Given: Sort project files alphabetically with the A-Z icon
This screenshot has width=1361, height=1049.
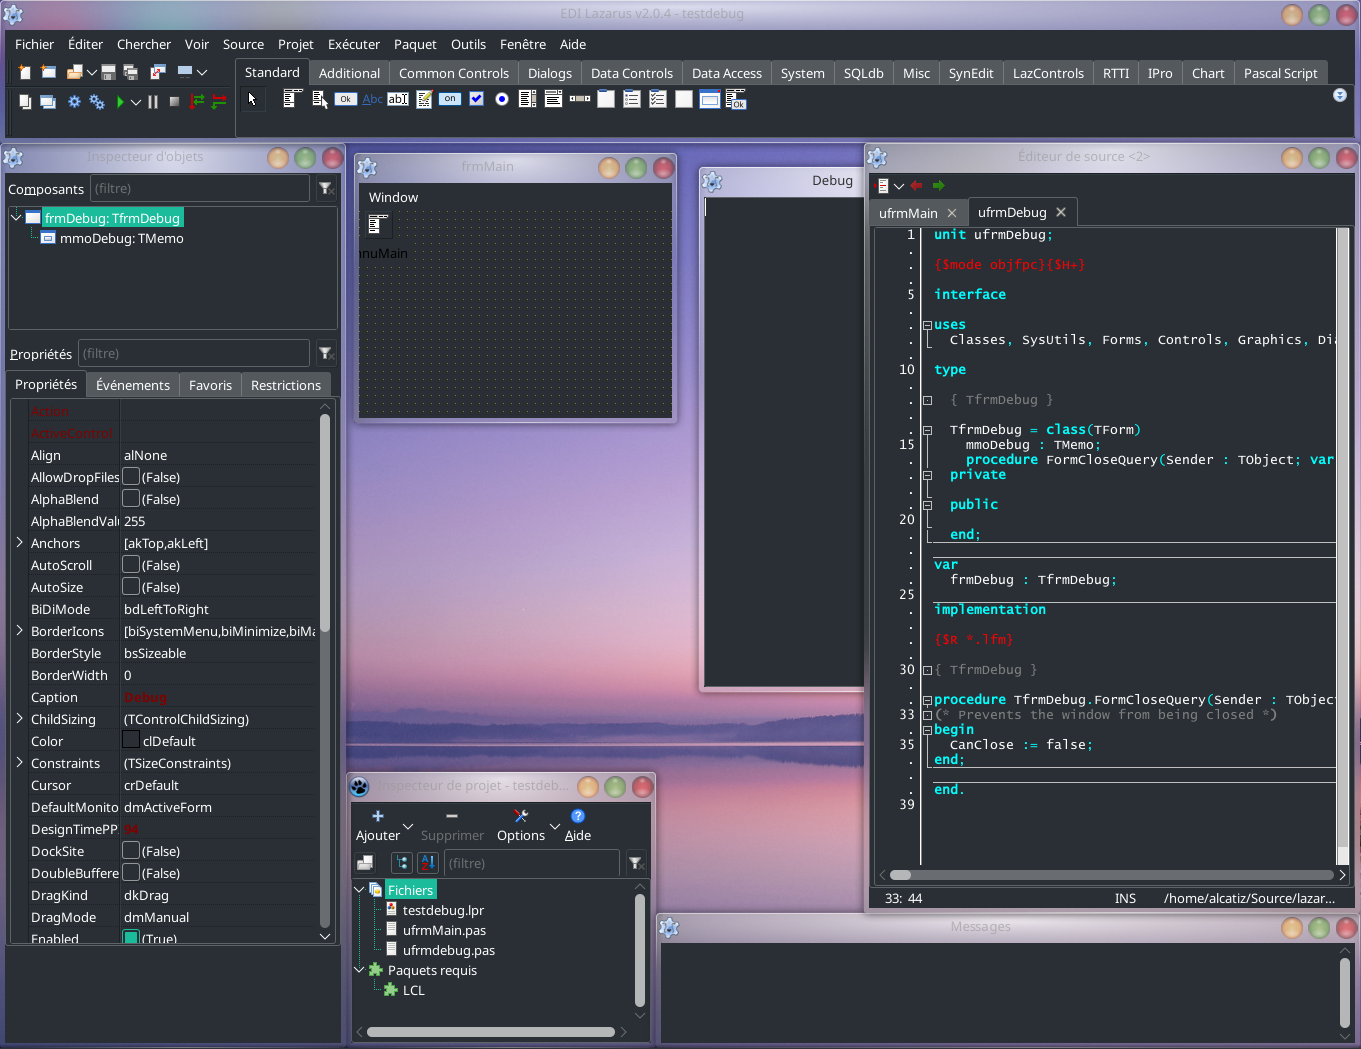Looking at the screenshot, I should tap(428, 863).
